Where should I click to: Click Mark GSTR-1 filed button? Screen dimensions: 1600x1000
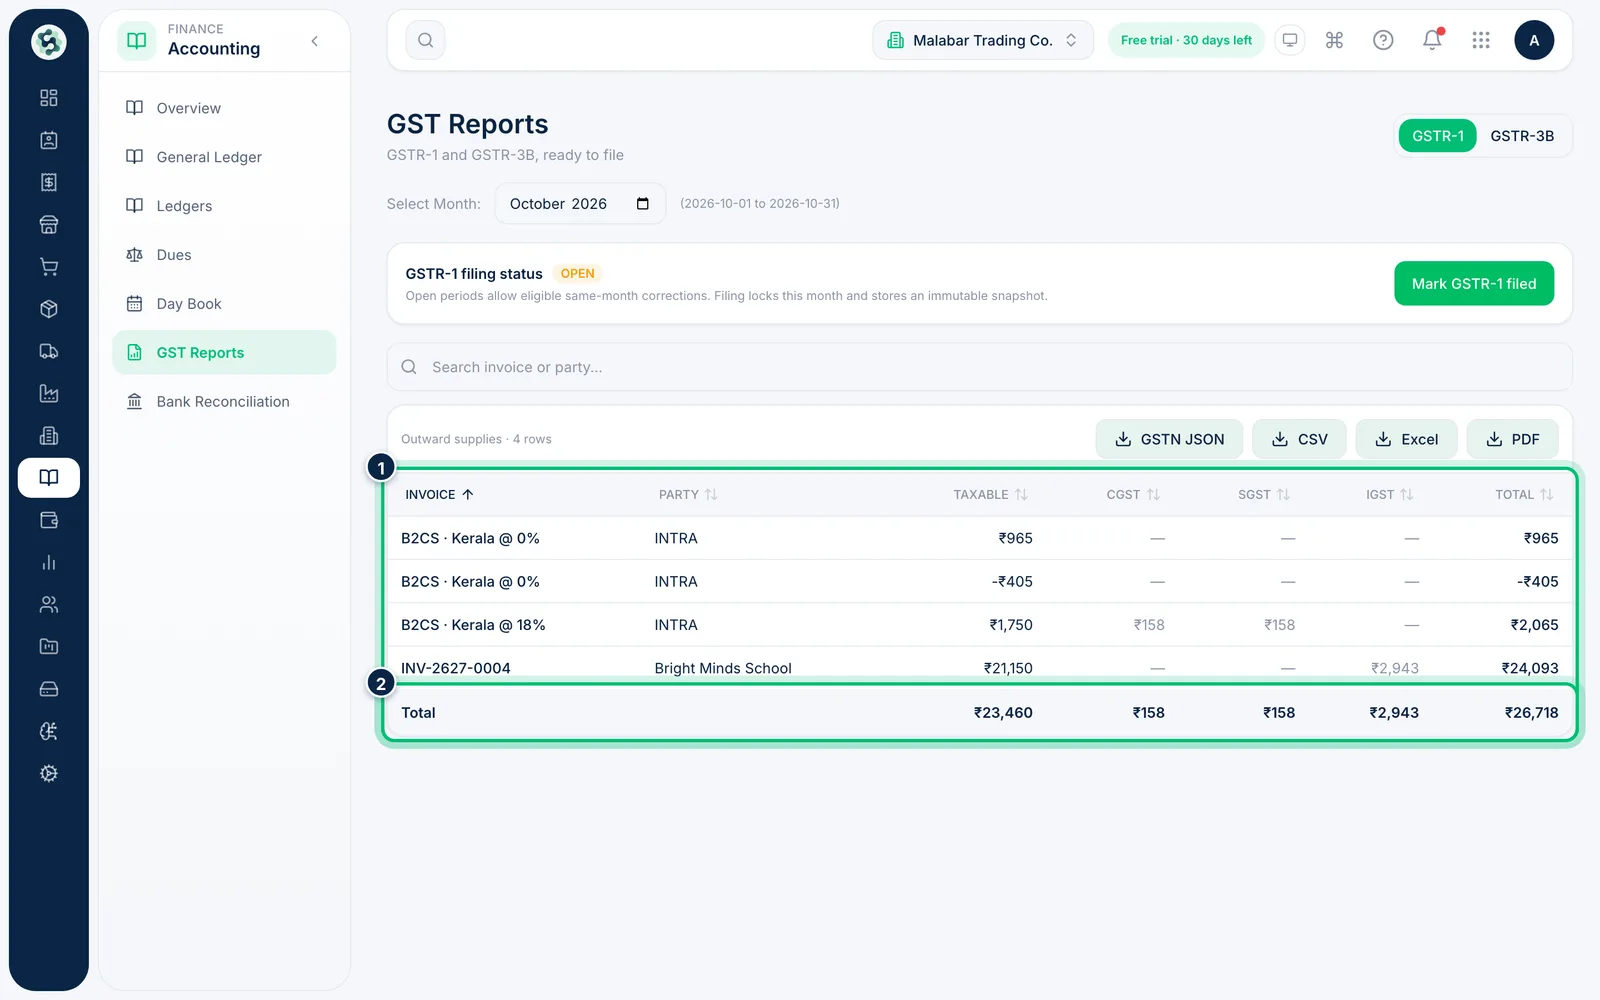(x=1474, y=284)
